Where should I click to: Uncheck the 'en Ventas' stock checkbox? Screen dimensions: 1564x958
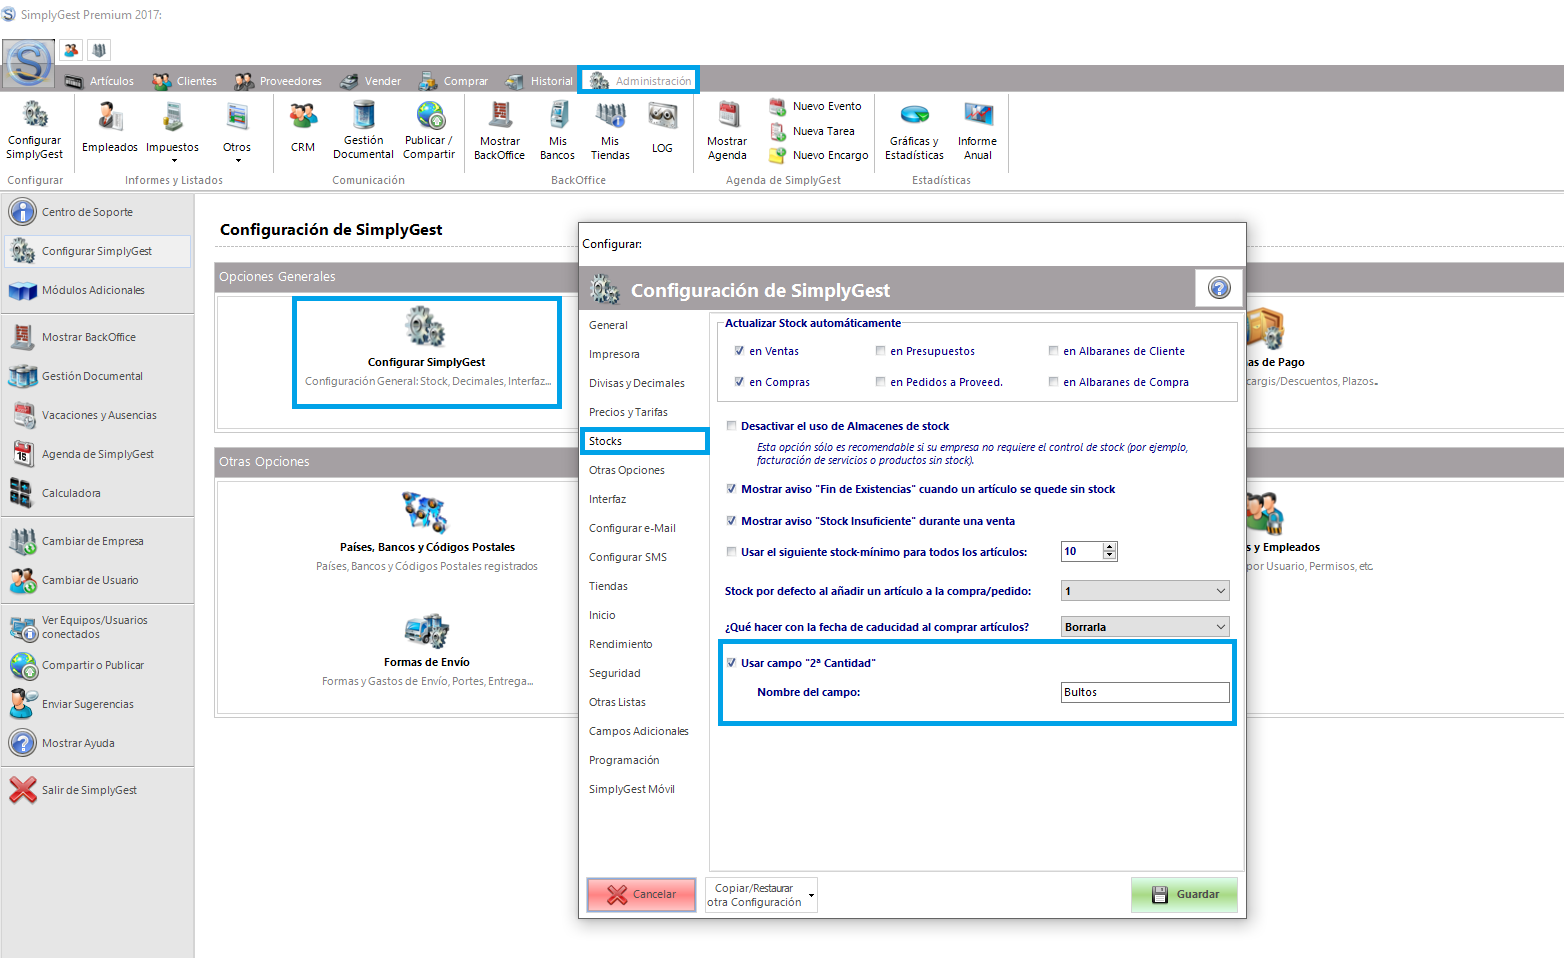[739, 351]
